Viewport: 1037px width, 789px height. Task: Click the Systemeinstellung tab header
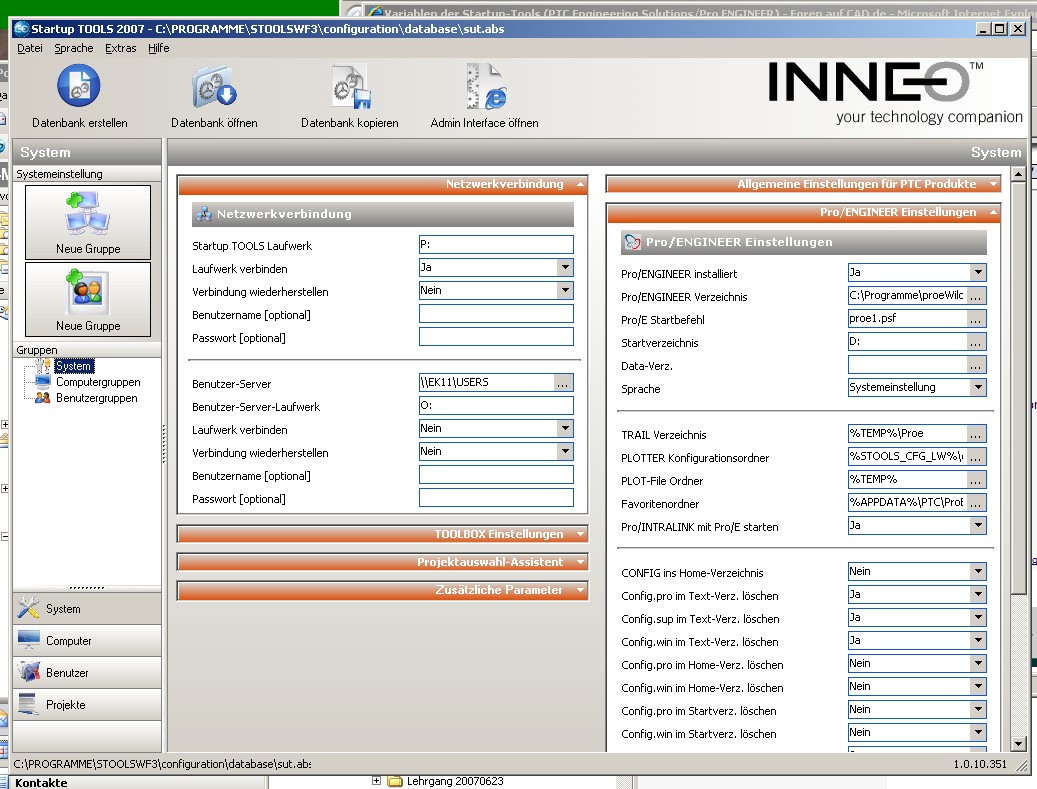(87, 174)
